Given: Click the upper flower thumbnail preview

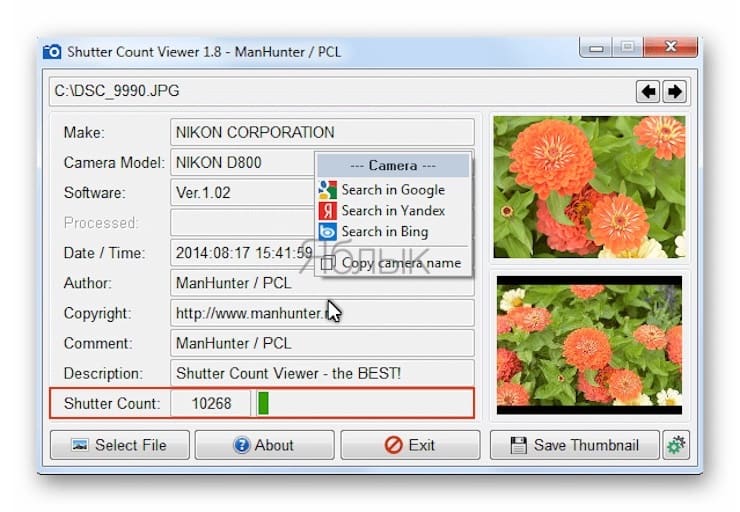Looking at the screenshot, I should coord(589,187).
